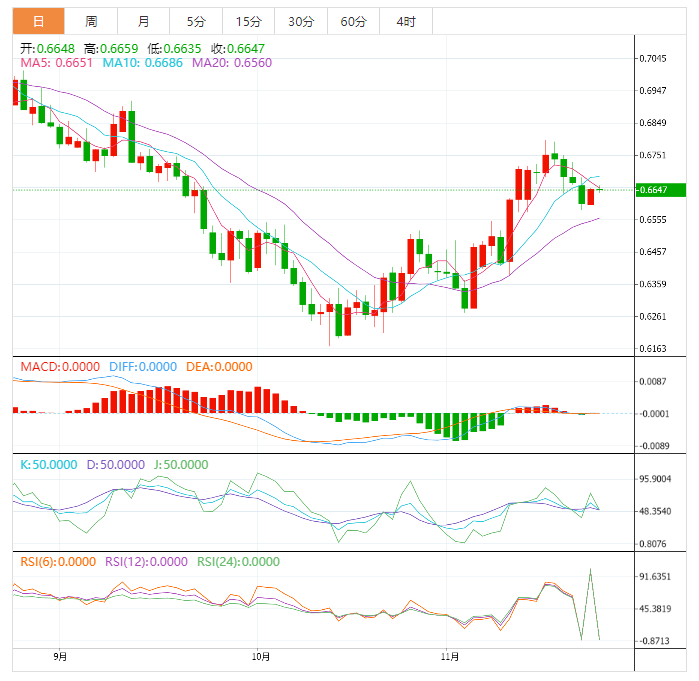This screenshot has width=699, height=681.
Task: Open the 月 (monthly) chart tab
Action: [x=144, y=21]
